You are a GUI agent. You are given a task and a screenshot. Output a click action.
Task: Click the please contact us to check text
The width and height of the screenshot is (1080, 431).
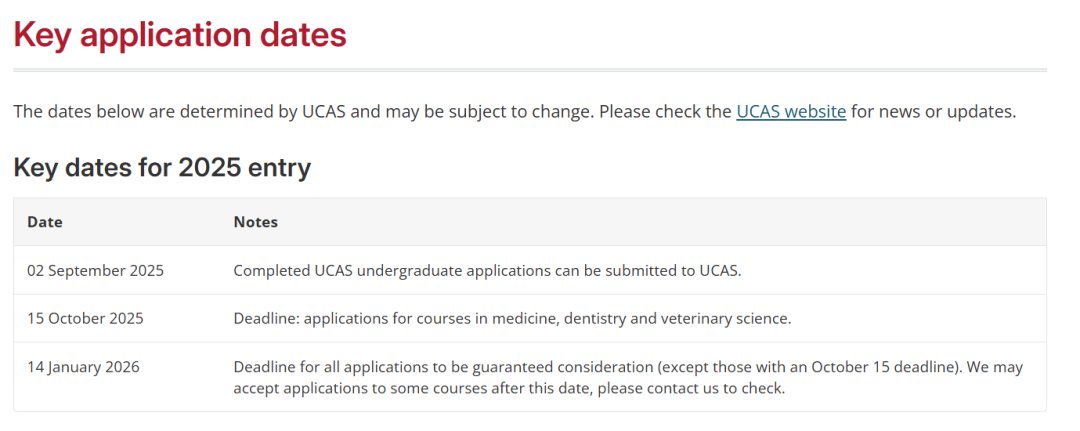691,388
